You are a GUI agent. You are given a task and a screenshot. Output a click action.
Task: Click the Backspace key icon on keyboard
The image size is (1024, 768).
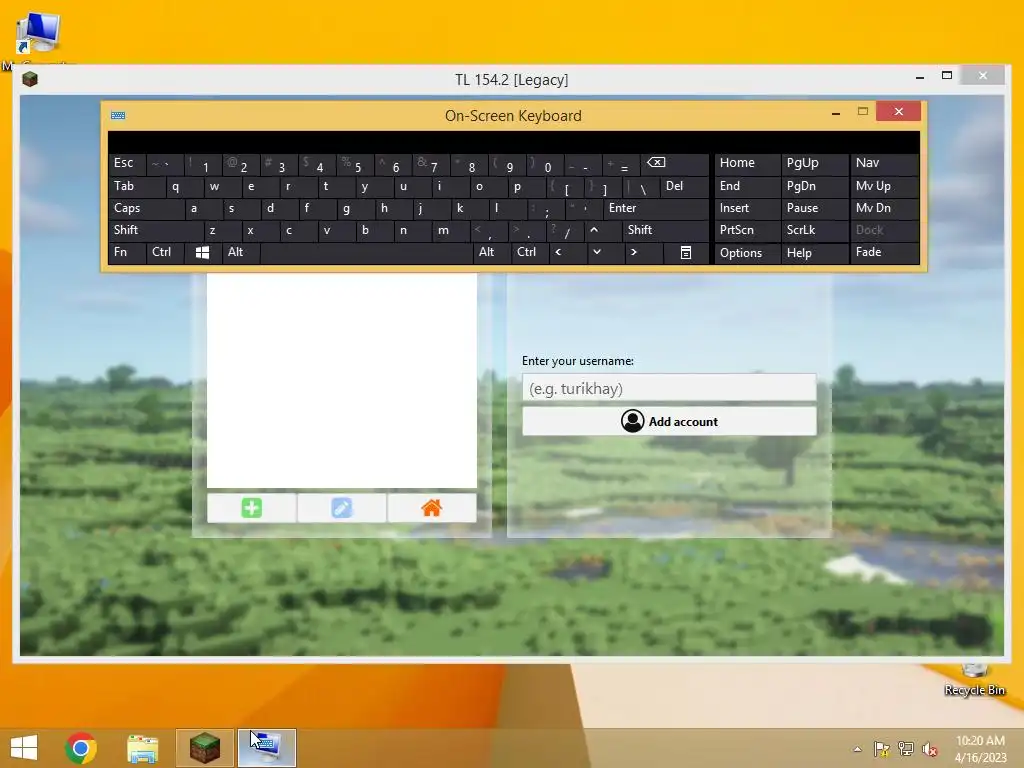pyautogui.click(x=674, y=164)
